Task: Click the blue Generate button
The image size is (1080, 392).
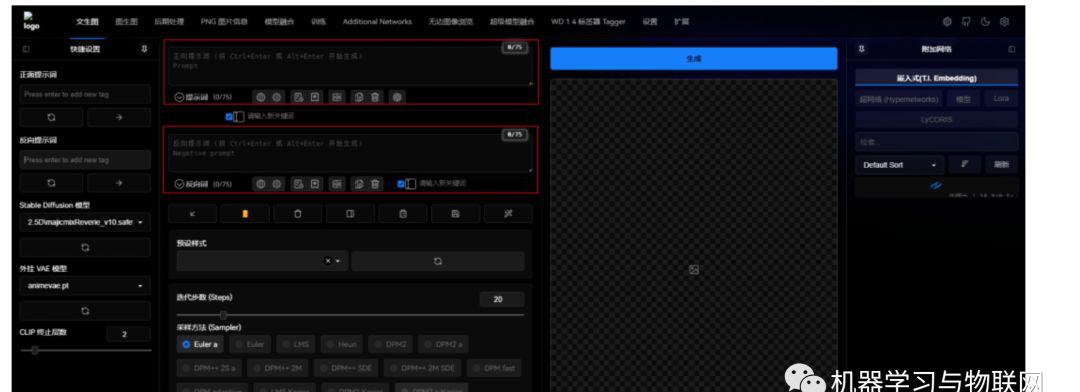Action: (694, 59)
